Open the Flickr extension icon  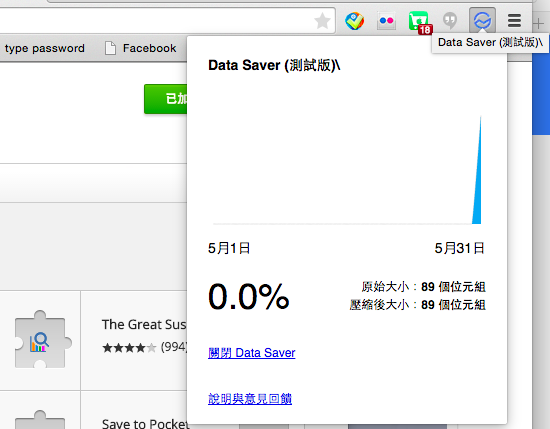(x=386, y=21)
